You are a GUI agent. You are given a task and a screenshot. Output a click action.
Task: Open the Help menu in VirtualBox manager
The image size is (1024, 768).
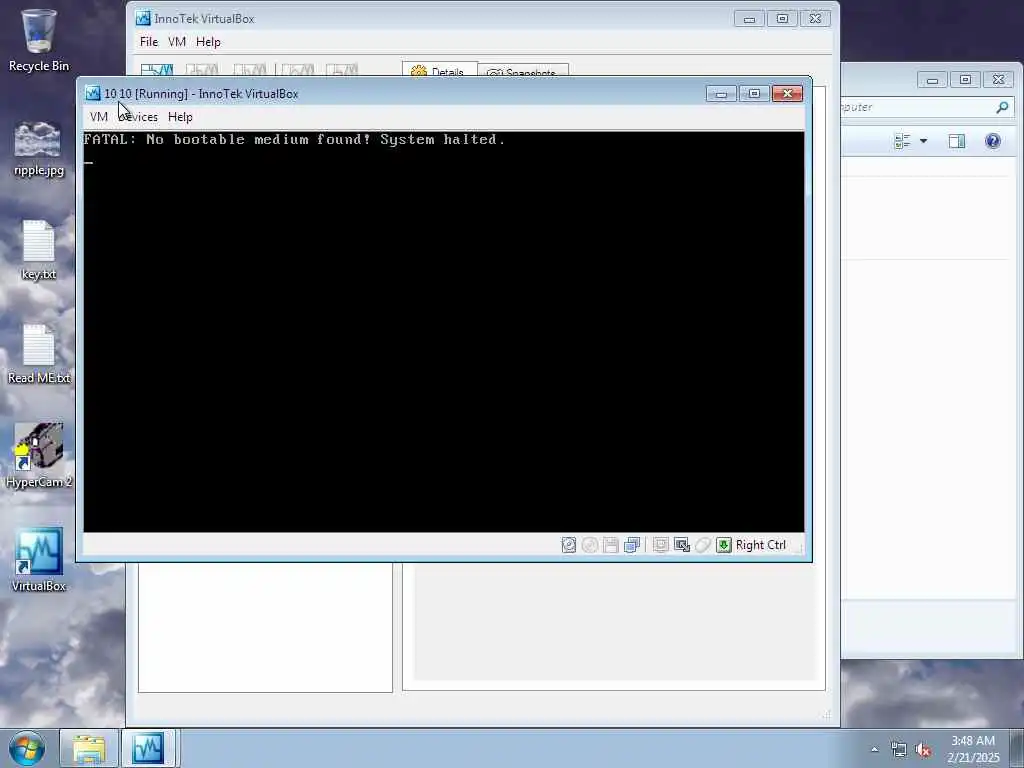[208, 42]
